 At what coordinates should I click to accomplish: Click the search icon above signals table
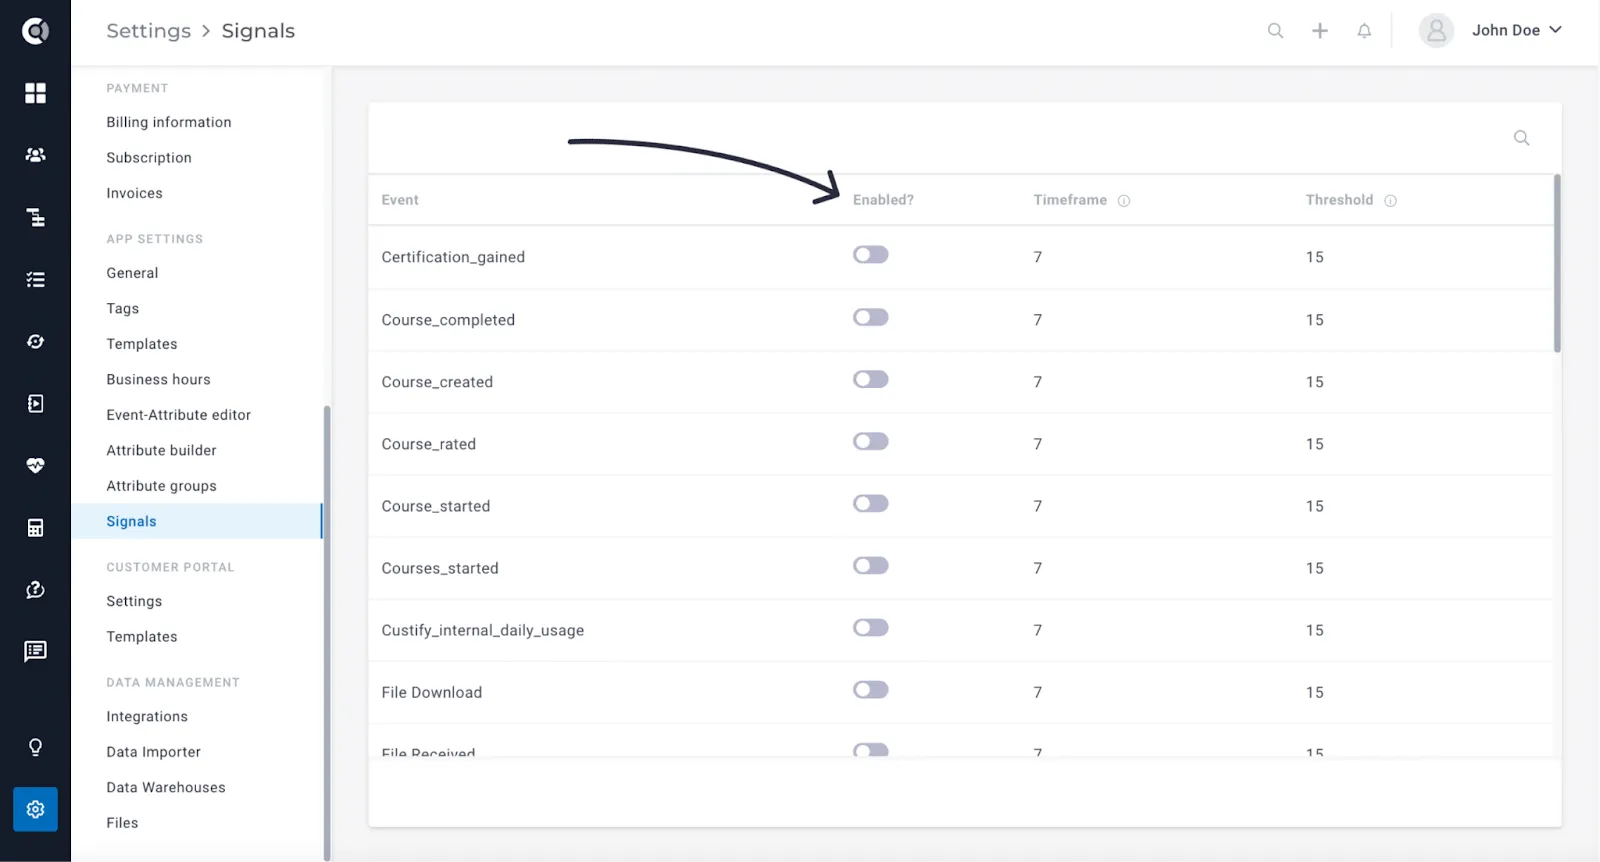pyautogui.click(x=1521, y=138)
